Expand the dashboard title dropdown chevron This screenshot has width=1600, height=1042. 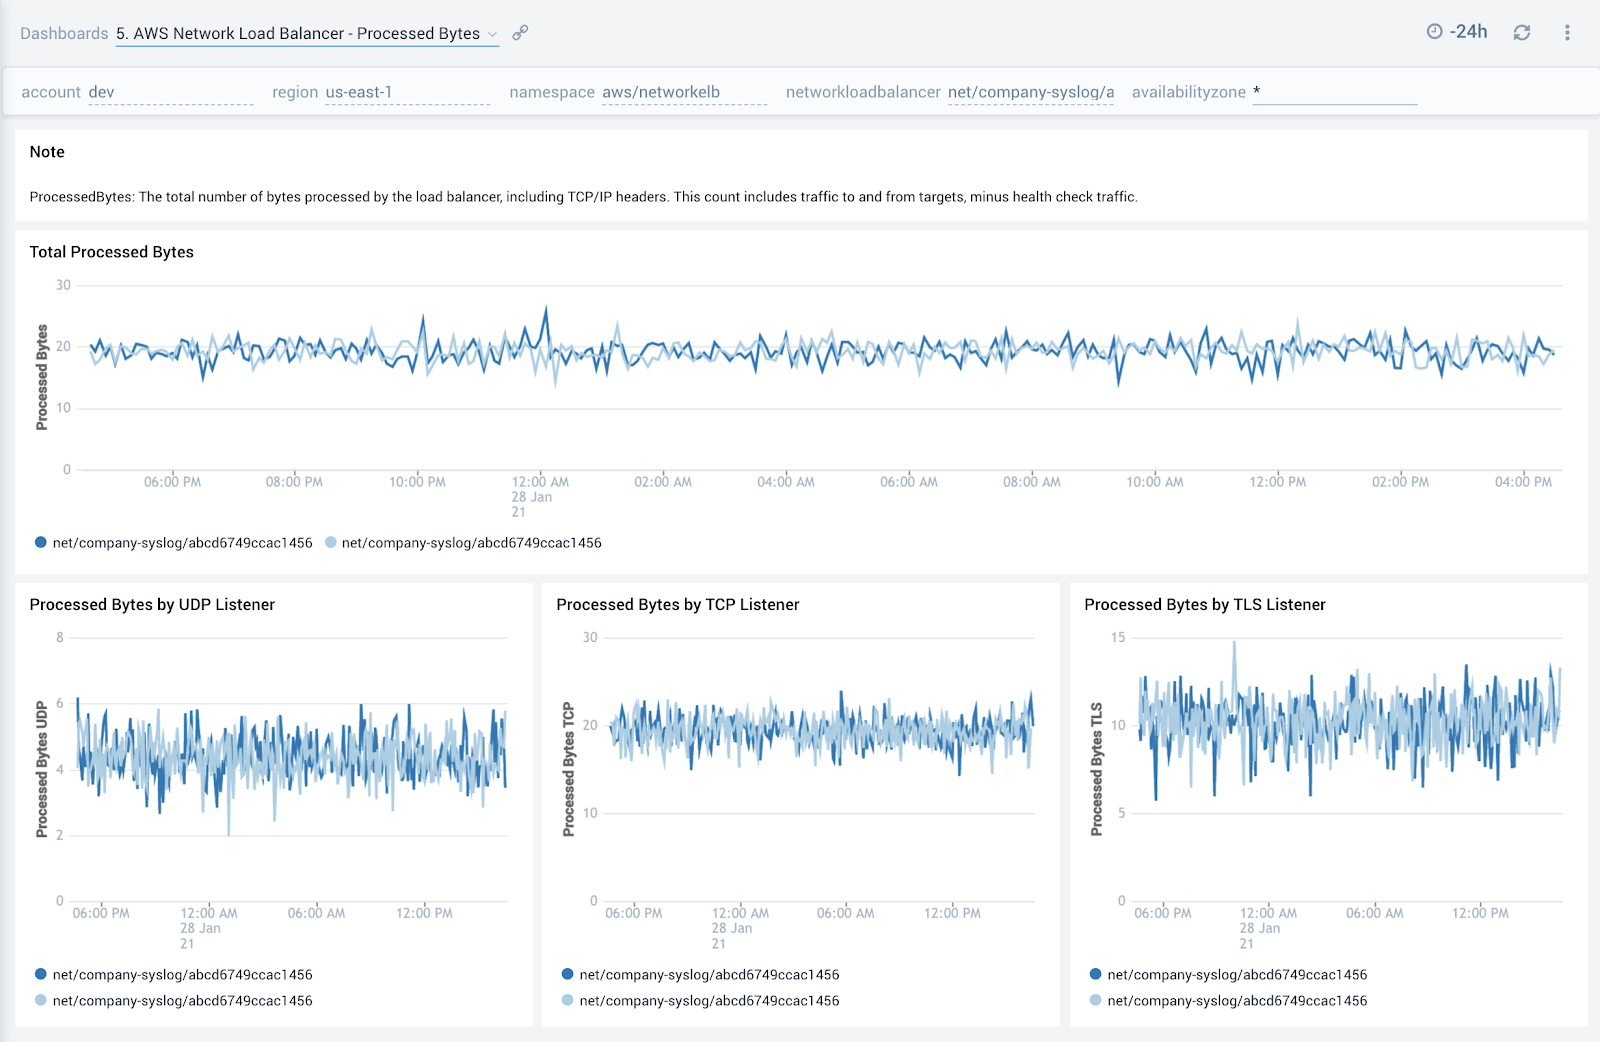pos(494,34)
